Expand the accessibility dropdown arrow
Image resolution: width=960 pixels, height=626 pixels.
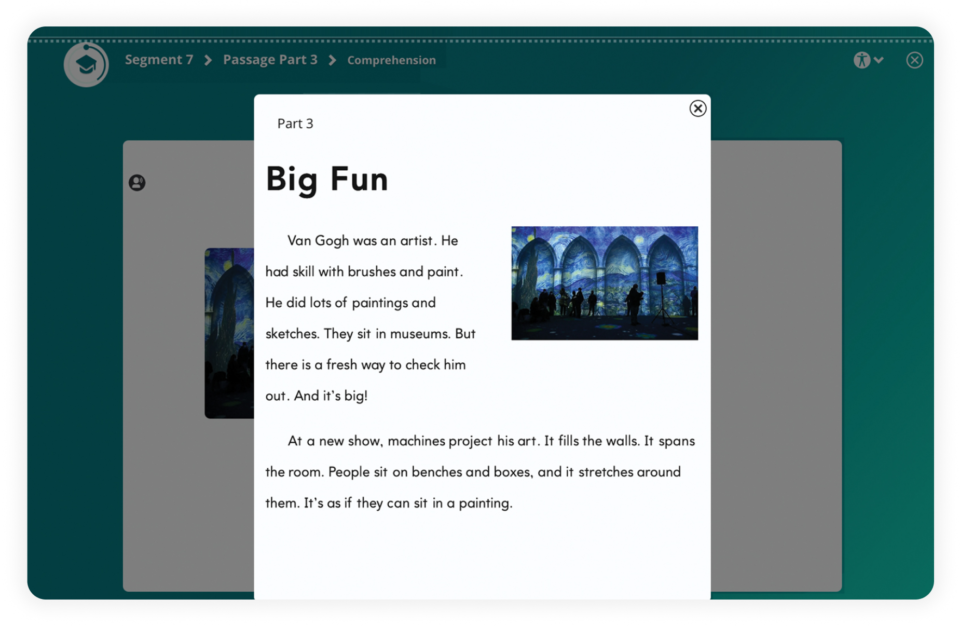click(879, 60)
